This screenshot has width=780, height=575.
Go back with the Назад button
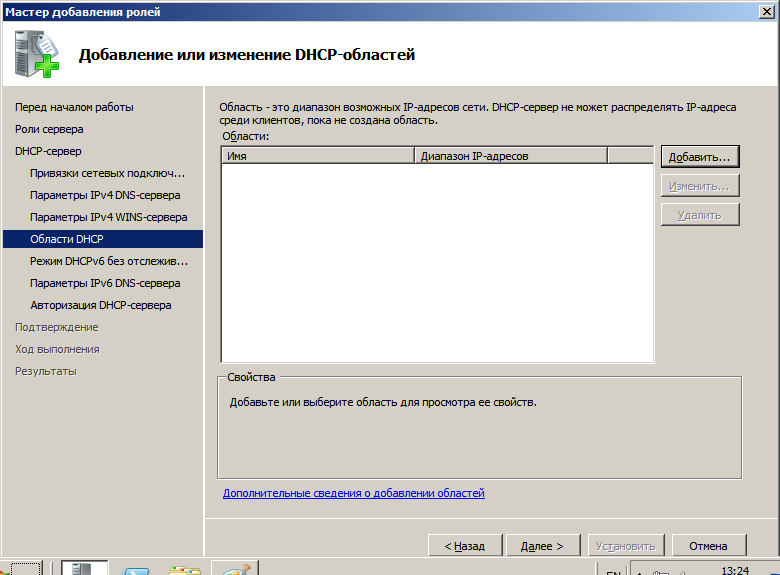coord(465,546)
